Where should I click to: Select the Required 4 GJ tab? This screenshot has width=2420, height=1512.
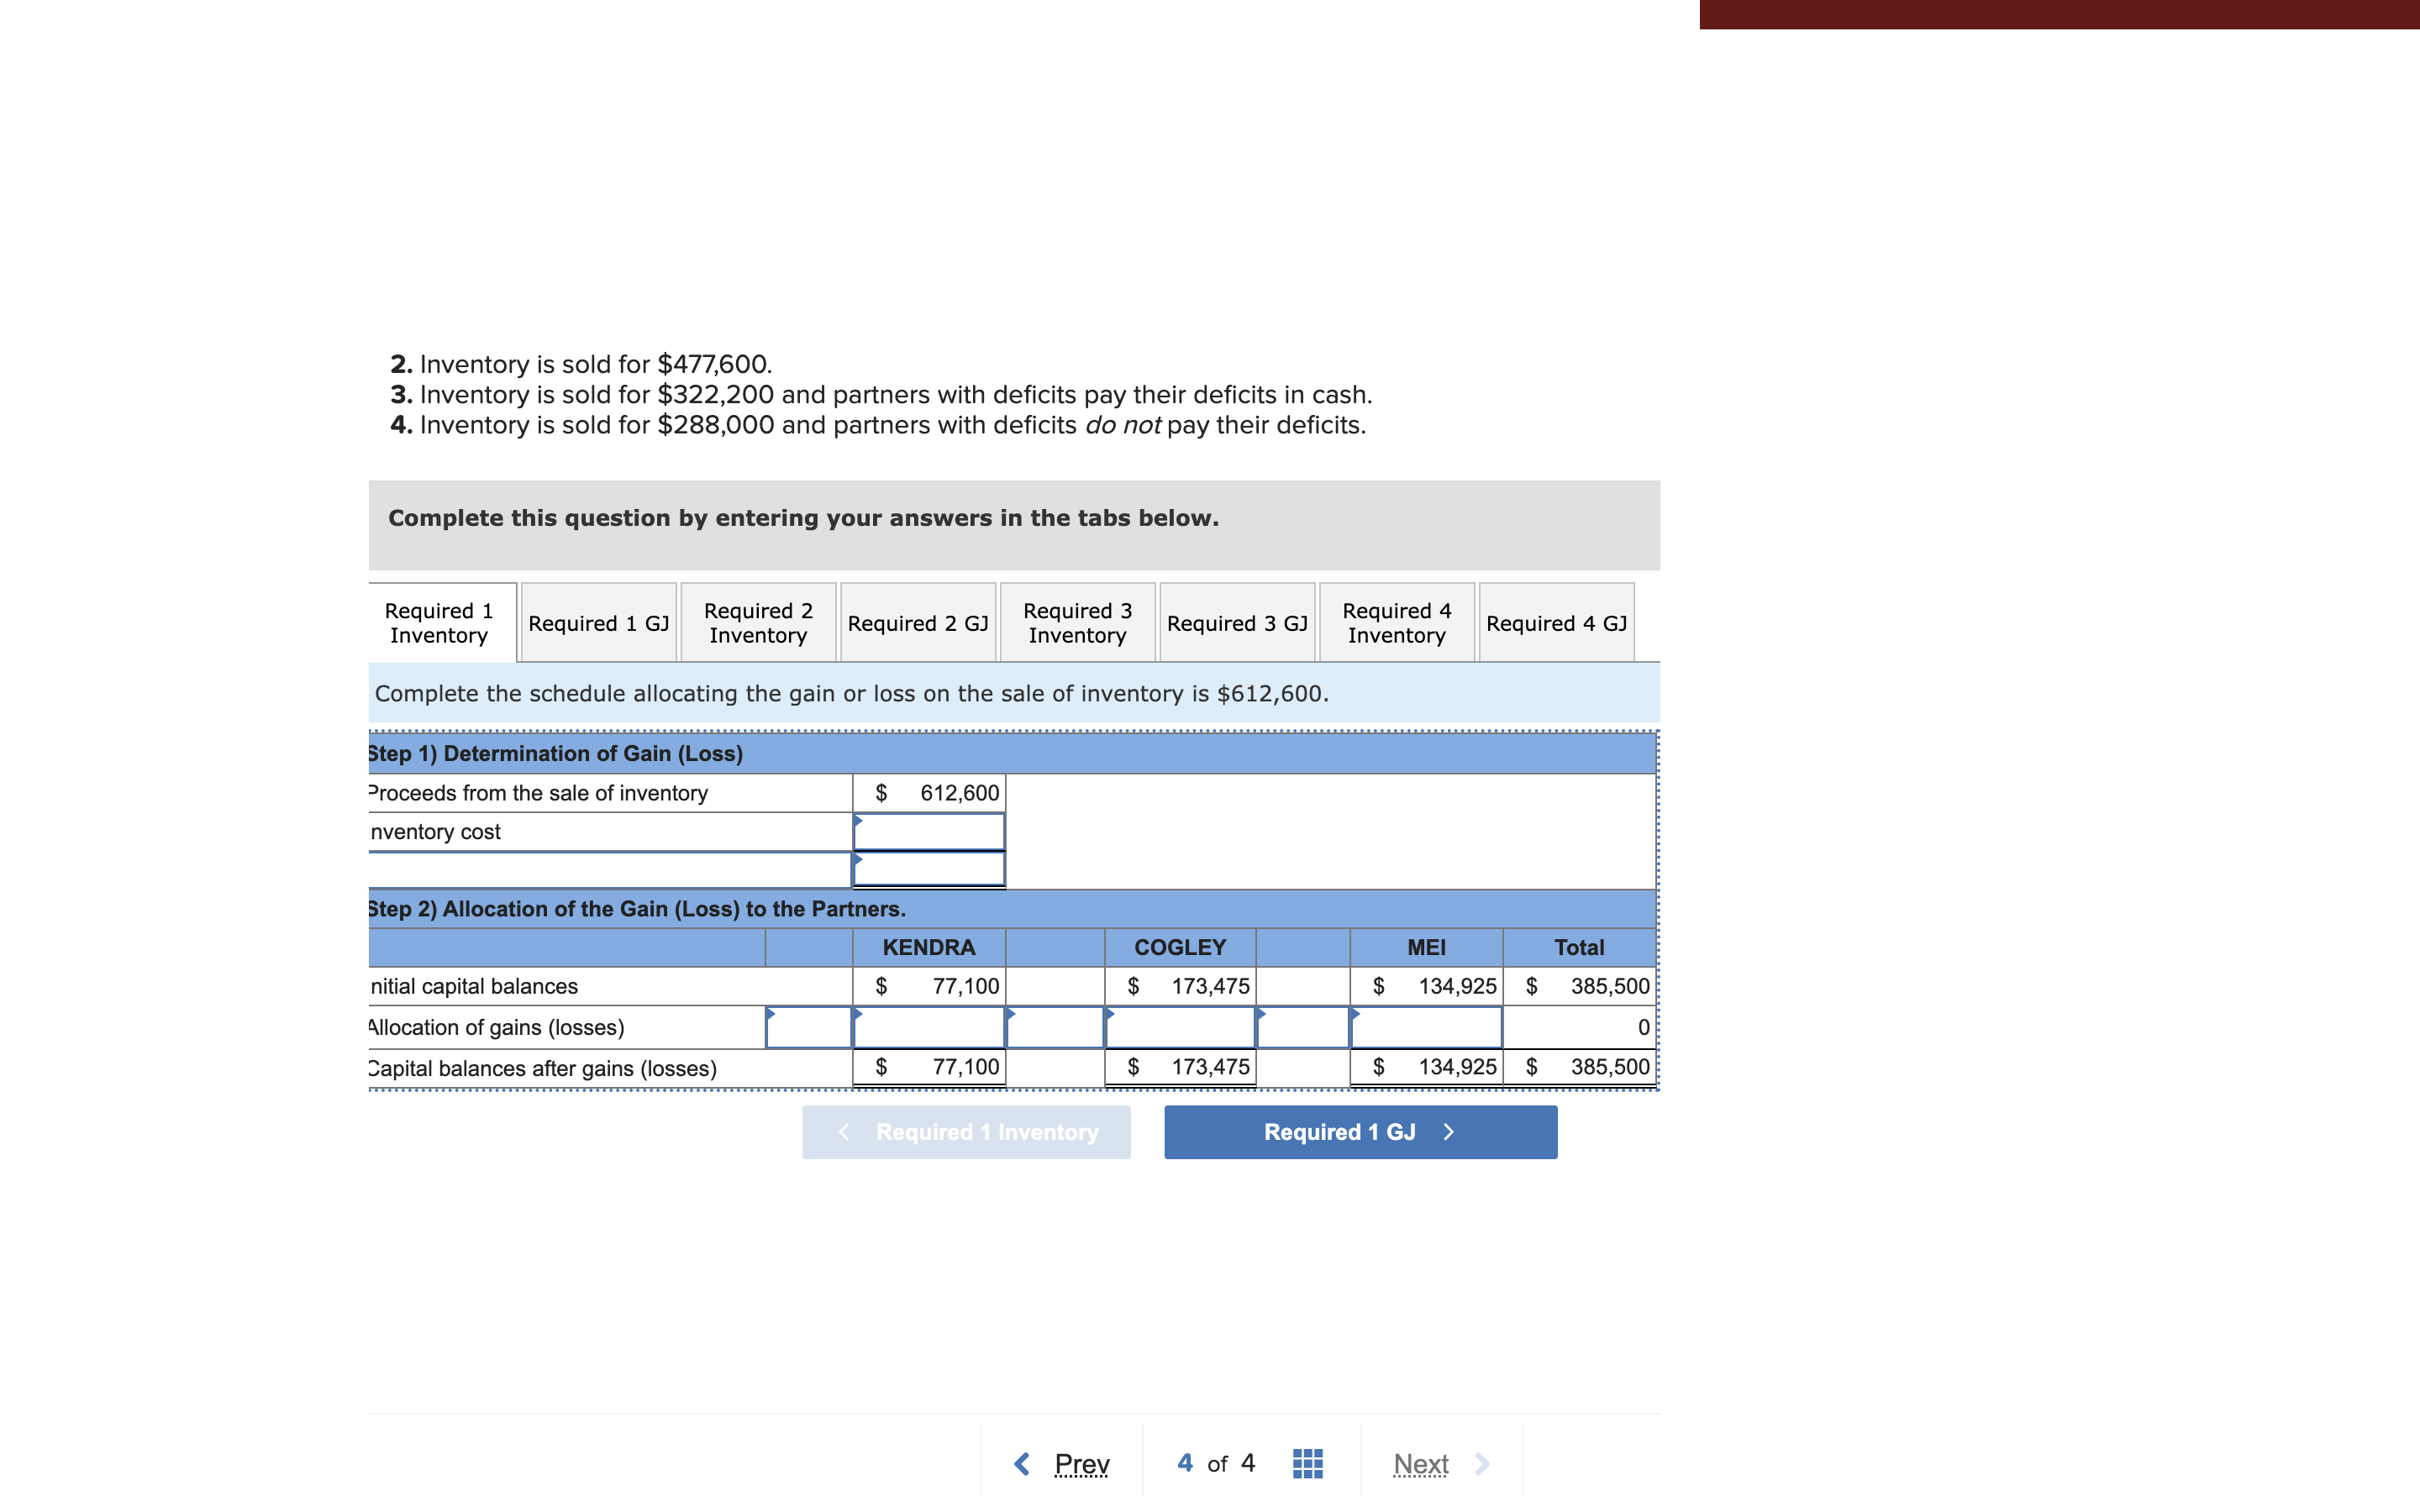click(x=1556, y=623)
